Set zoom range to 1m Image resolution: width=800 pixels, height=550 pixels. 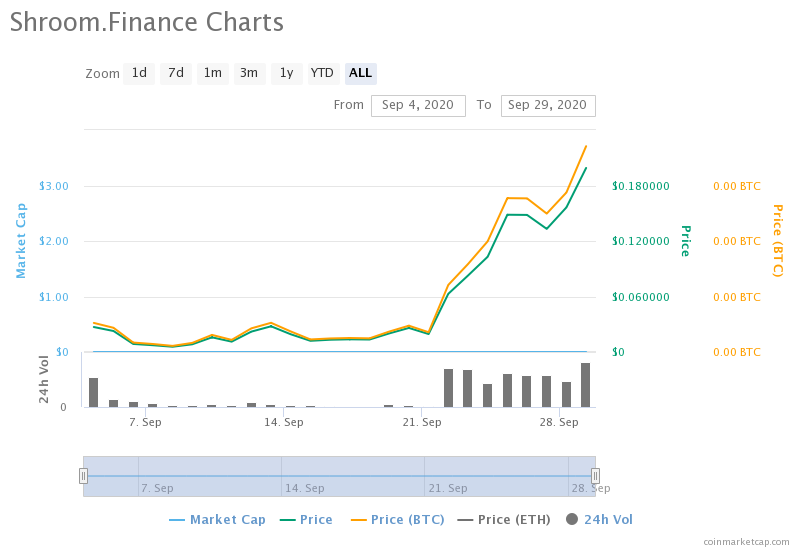(213, 73)
